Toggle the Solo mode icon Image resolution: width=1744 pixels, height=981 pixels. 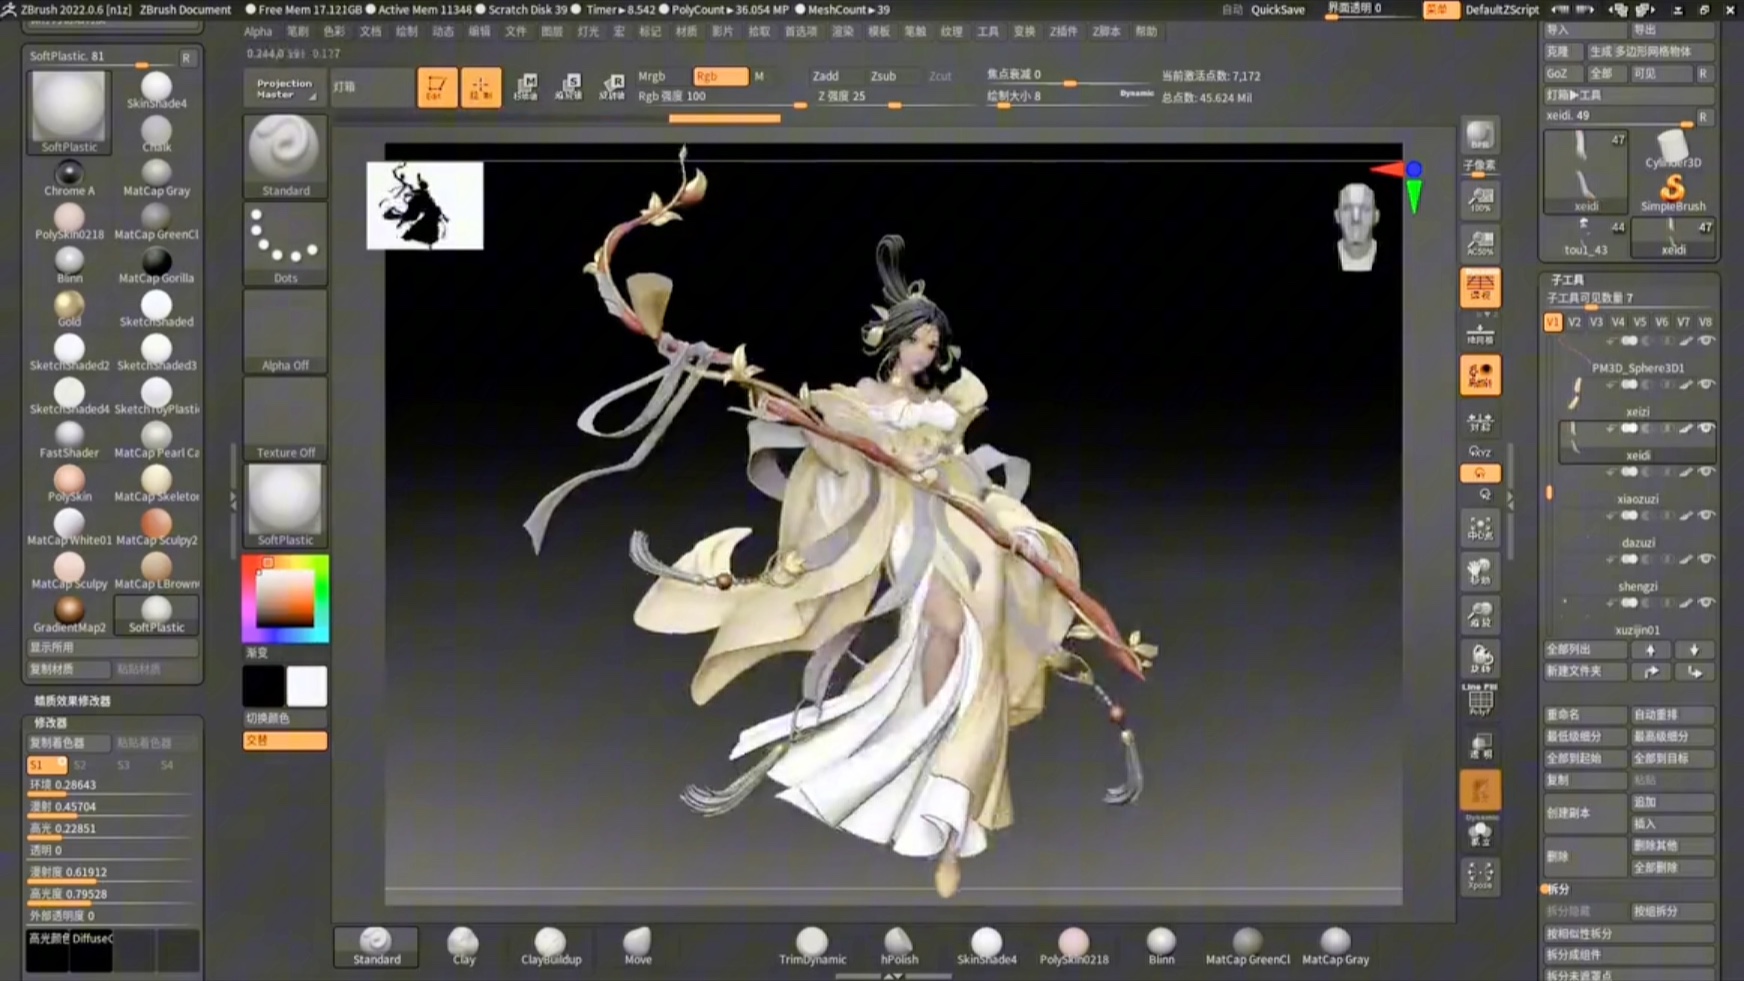[x=1480, y=833]
